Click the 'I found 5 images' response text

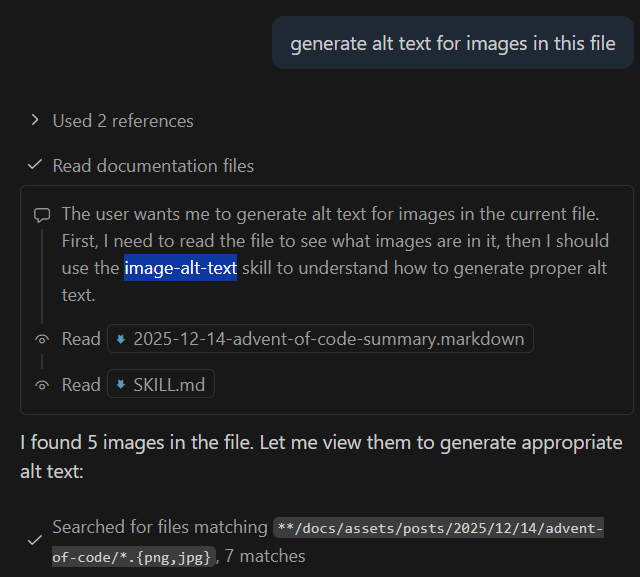[x=320, y=456]
